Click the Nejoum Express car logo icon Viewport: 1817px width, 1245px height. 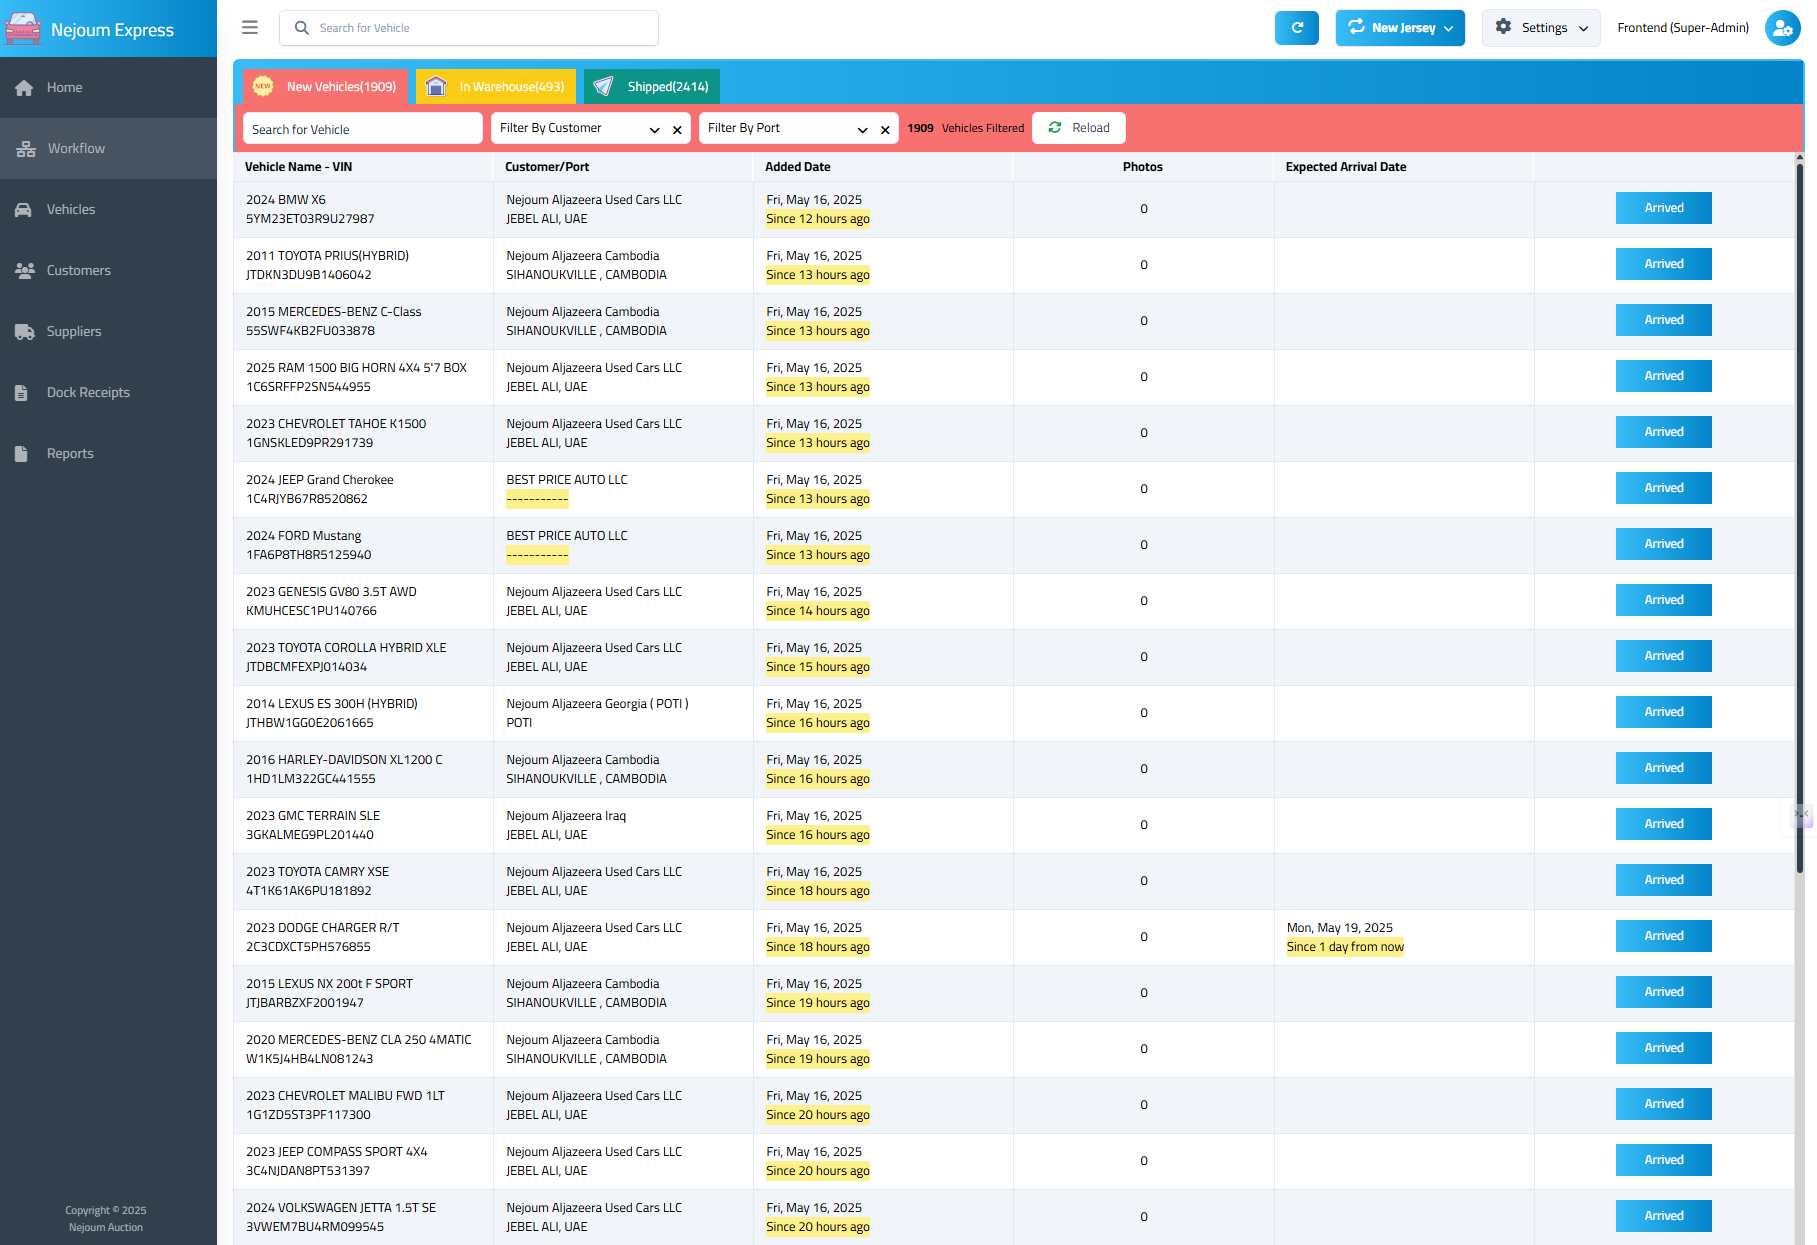point(23,29)
